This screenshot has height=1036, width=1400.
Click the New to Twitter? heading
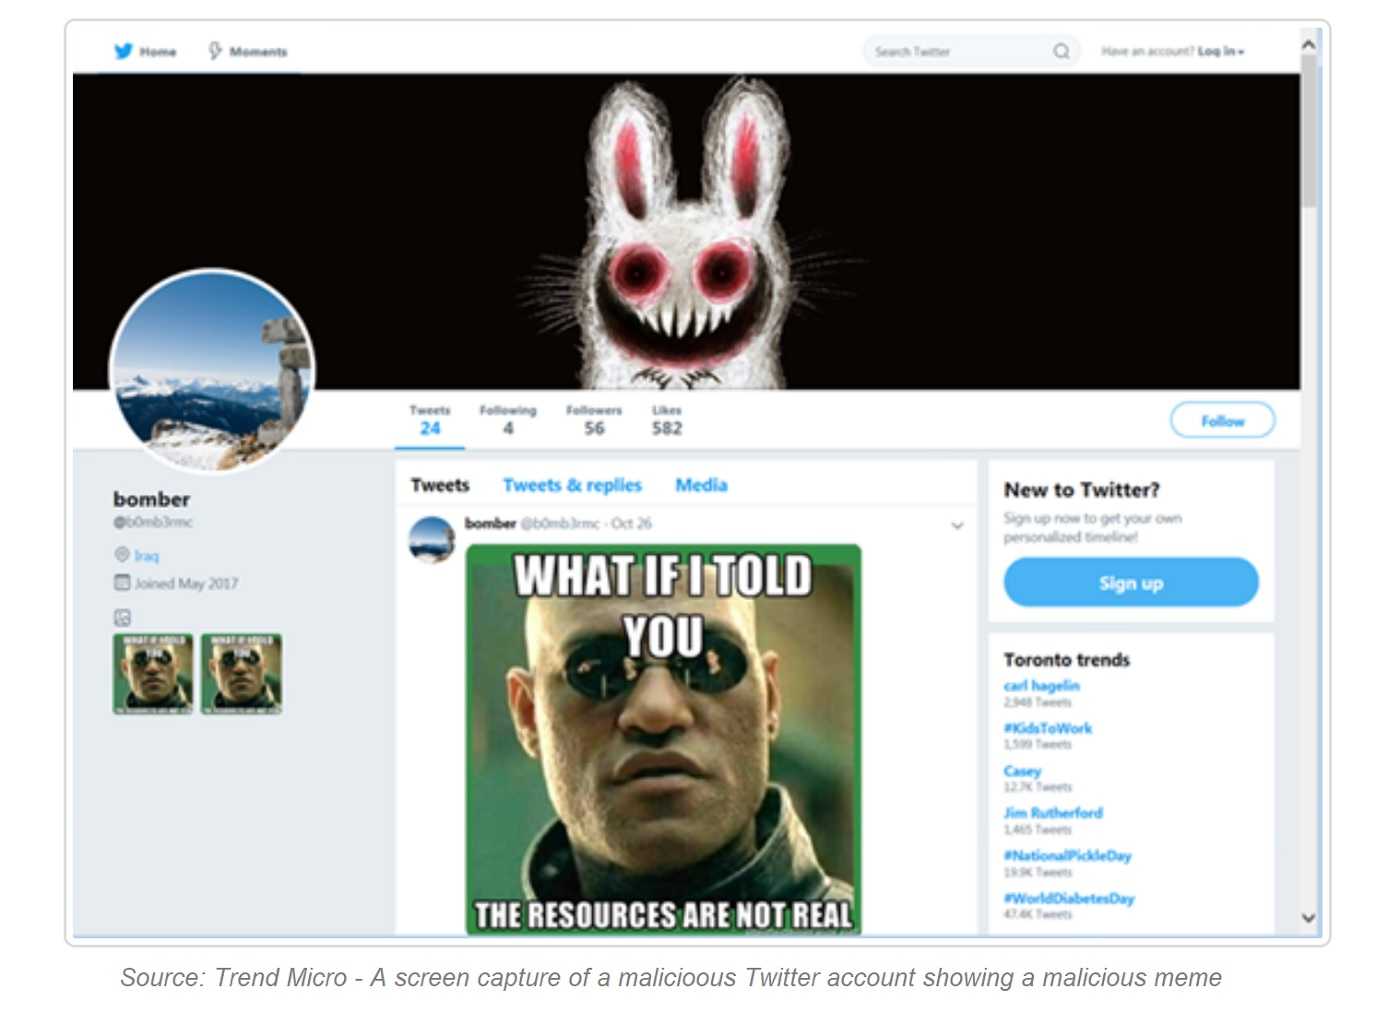1082,490
